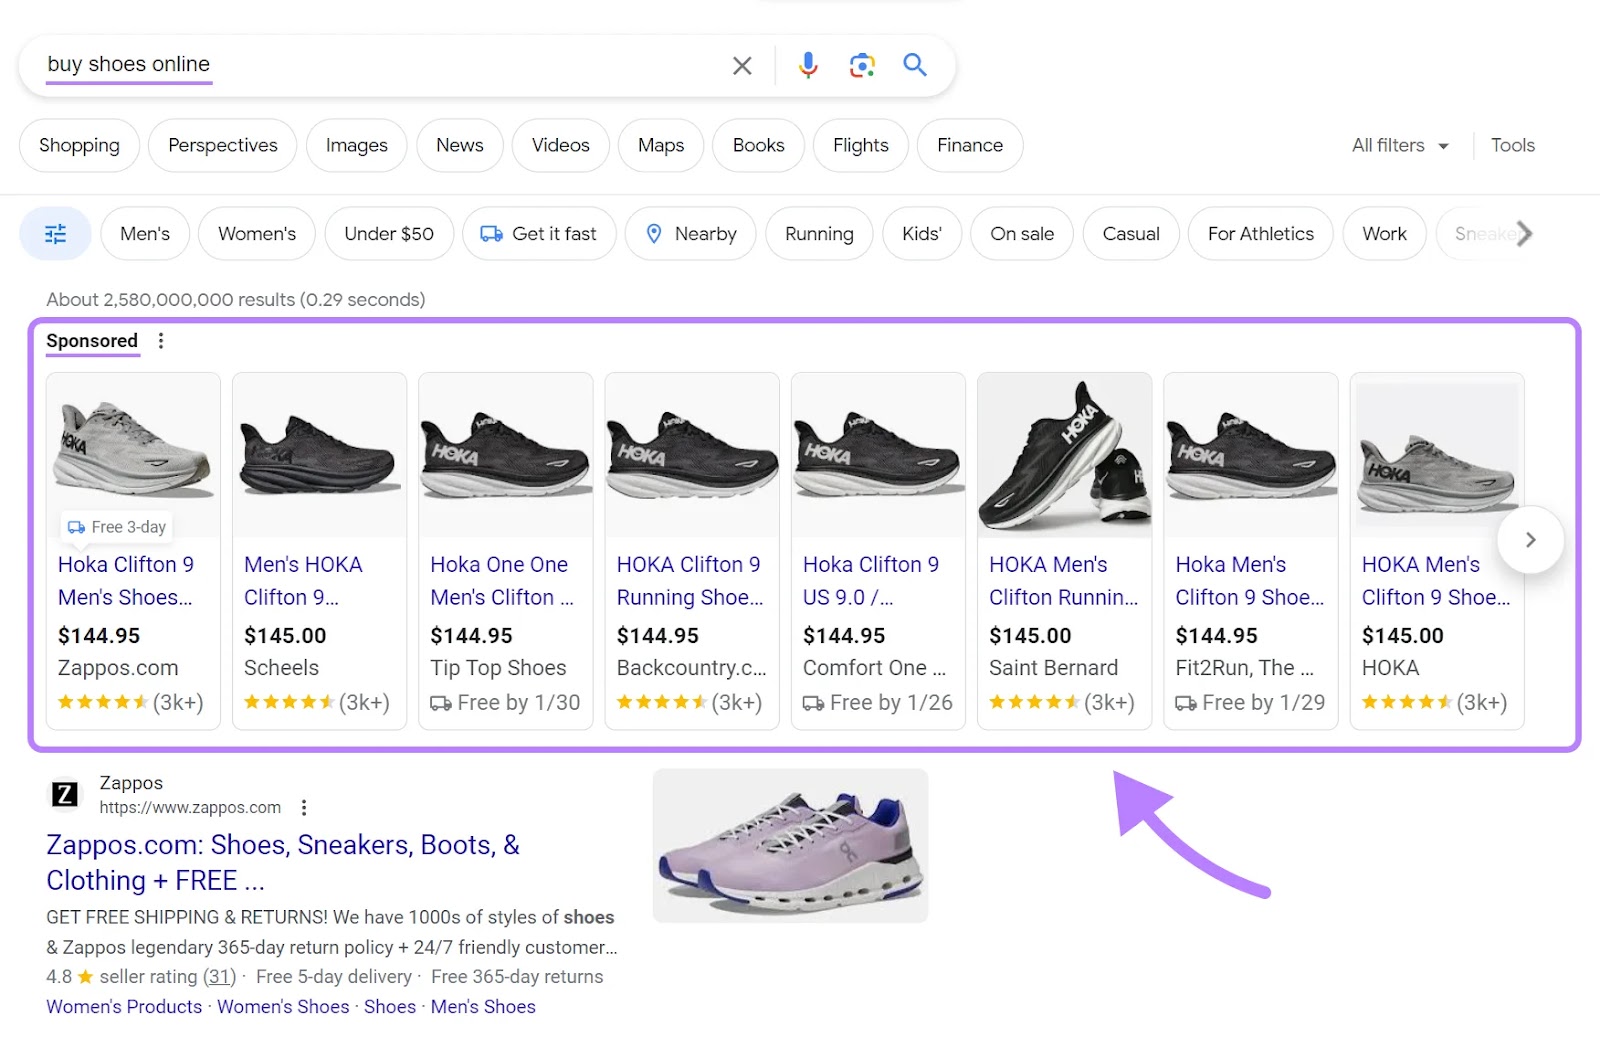Open the three-dot menu beside Zappos URL
Screen dimensions: 1600x1037
pyautogui.click(x=304, y=807)
